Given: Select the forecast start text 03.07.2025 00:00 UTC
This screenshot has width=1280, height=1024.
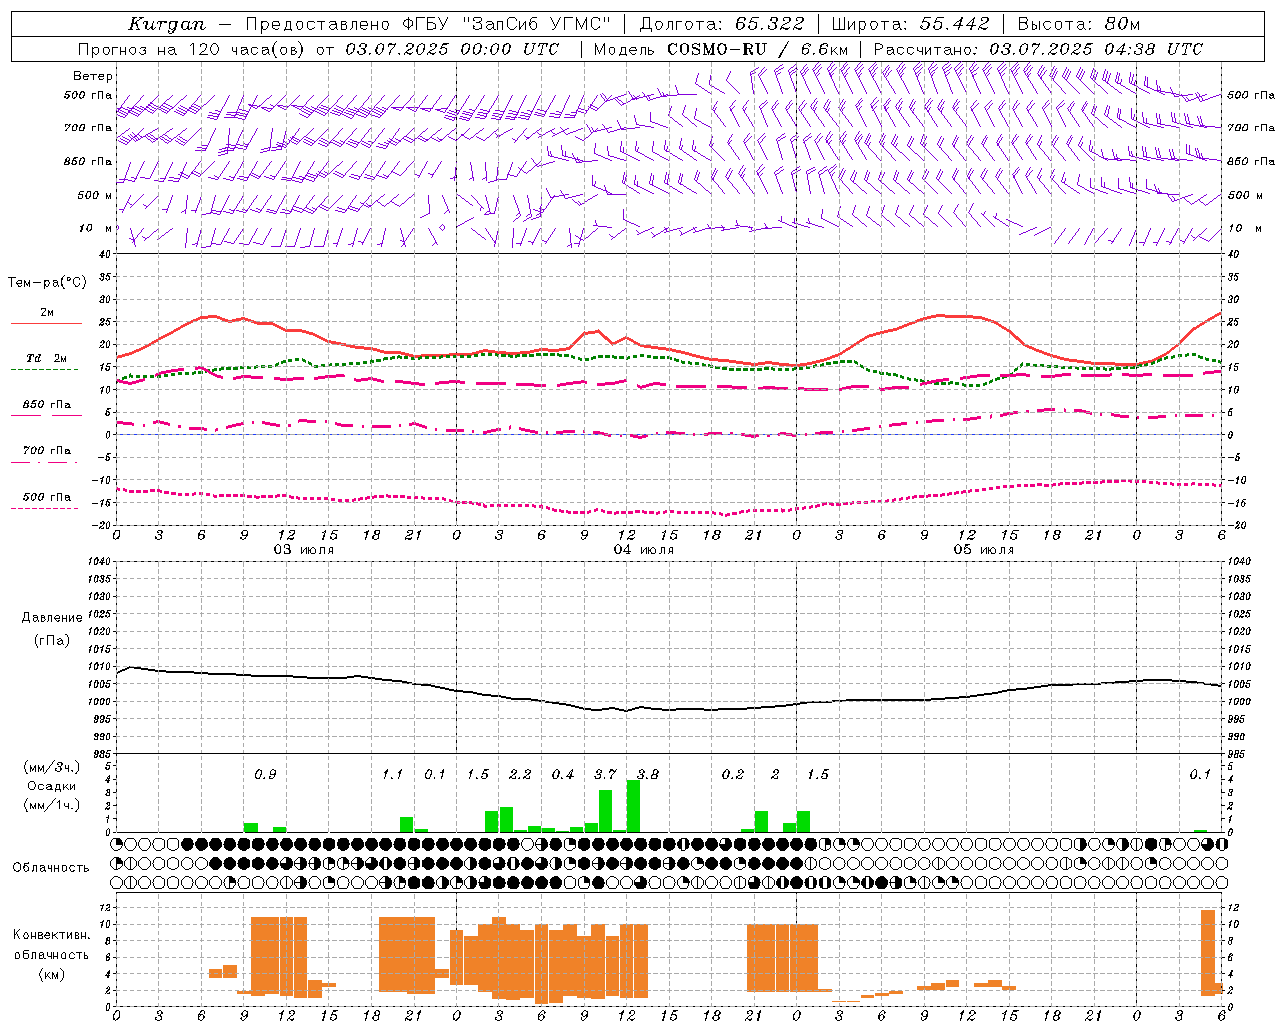Looking at the screenshot, I should tap(452, 49).
